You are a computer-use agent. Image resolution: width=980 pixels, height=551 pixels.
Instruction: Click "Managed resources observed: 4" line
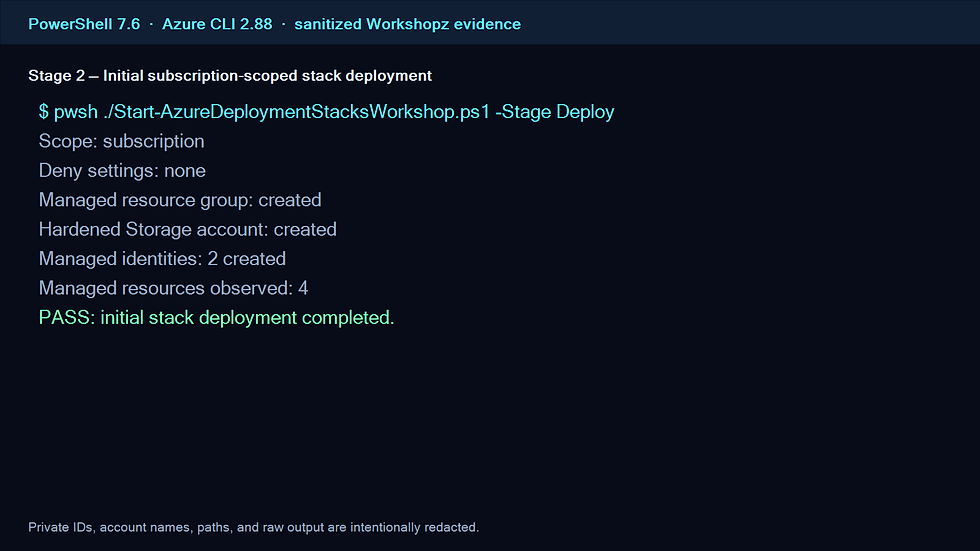pyautogui.click(x=173, y=288)
